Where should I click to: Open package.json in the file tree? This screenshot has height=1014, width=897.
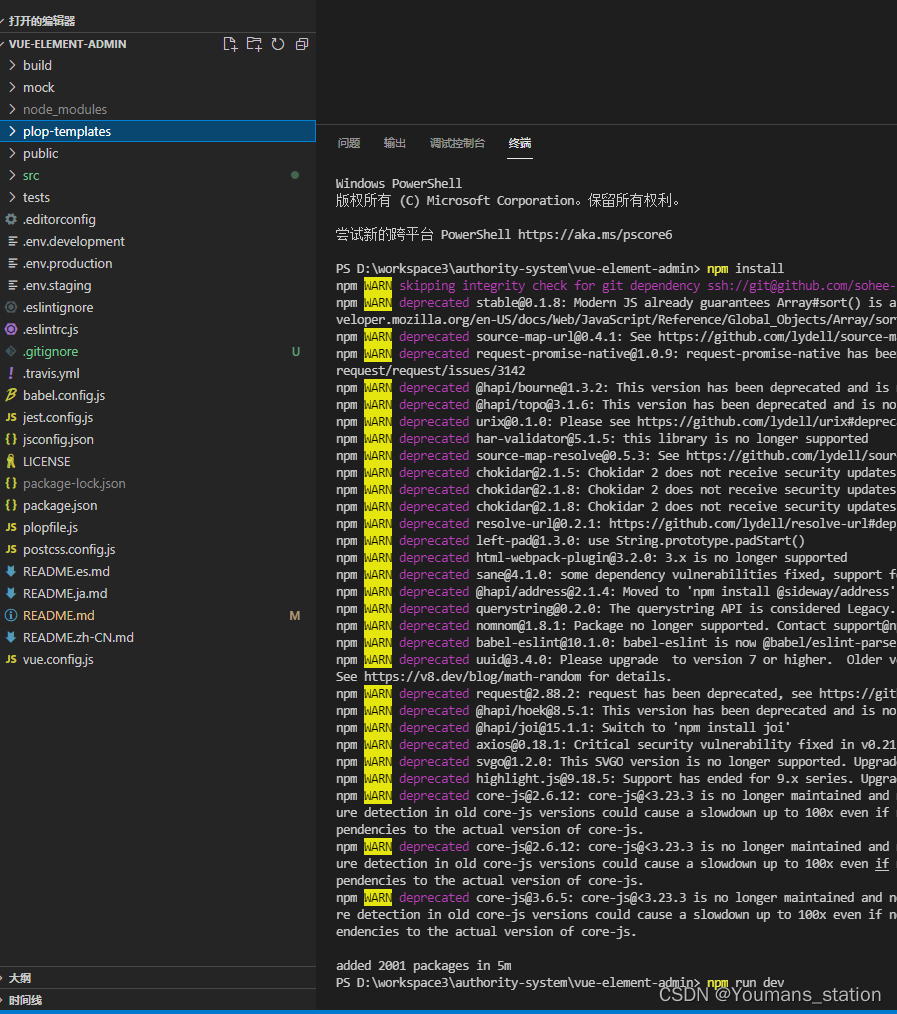(59, 505)
